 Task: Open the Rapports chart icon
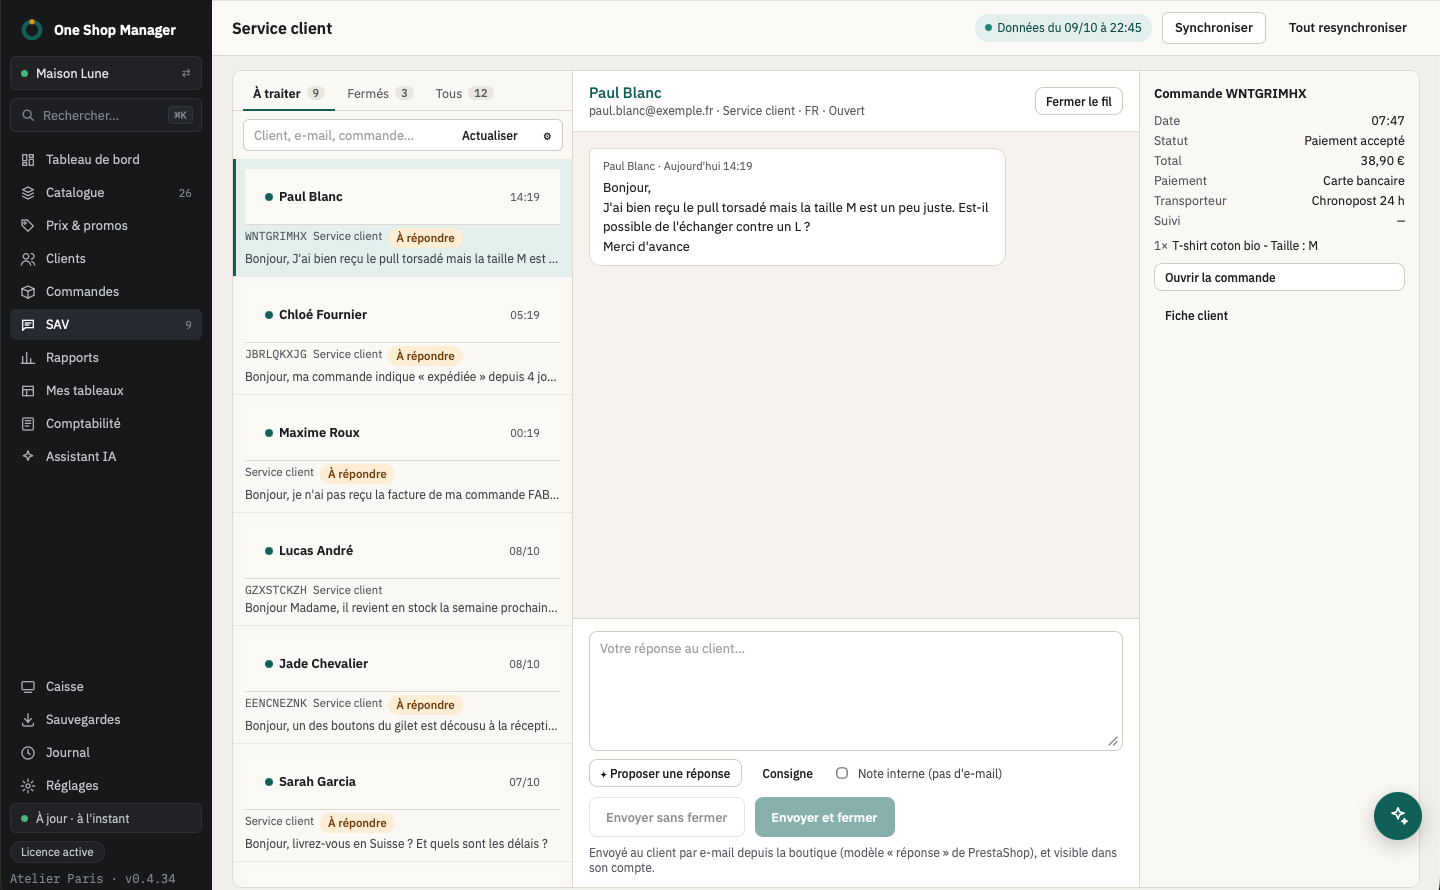(28, 358)
